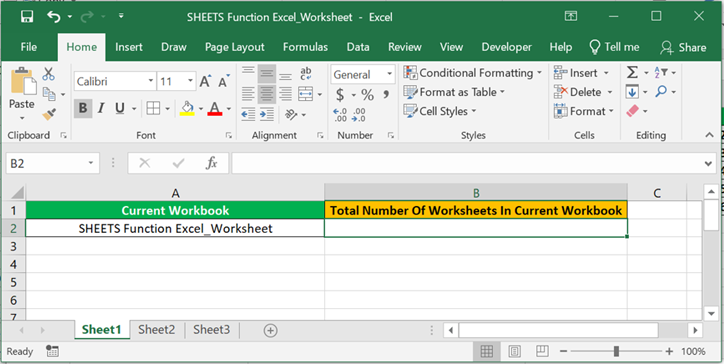Viewport: 724px width, 364px height.
Task: Click the AutoSum sigma icon
Action: click(632, 73)
